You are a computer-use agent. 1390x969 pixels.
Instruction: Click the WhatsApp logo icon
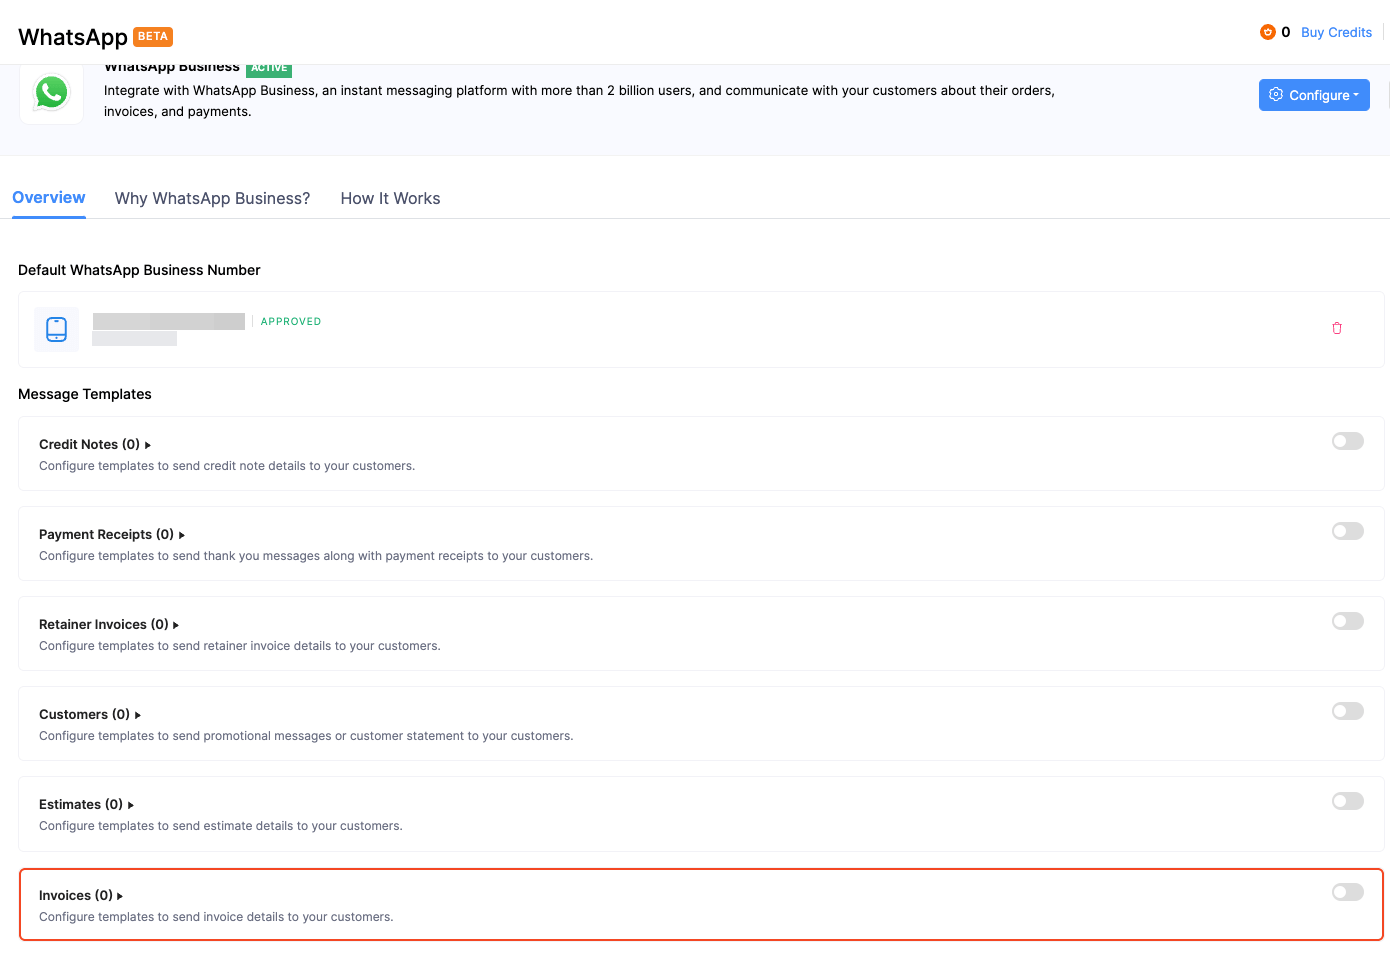coord(52,93)
